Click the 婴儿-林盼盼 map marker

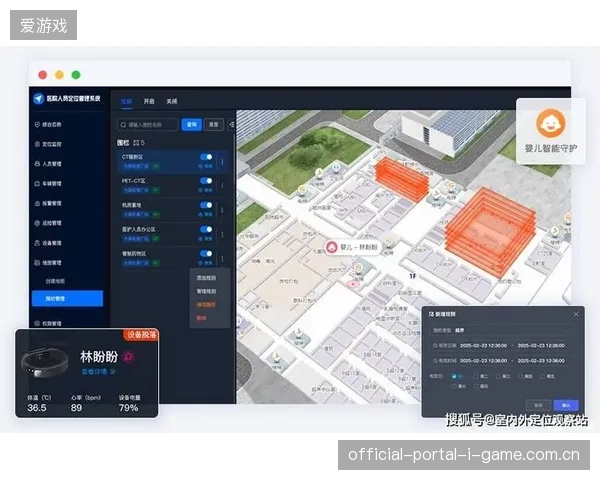353,247
